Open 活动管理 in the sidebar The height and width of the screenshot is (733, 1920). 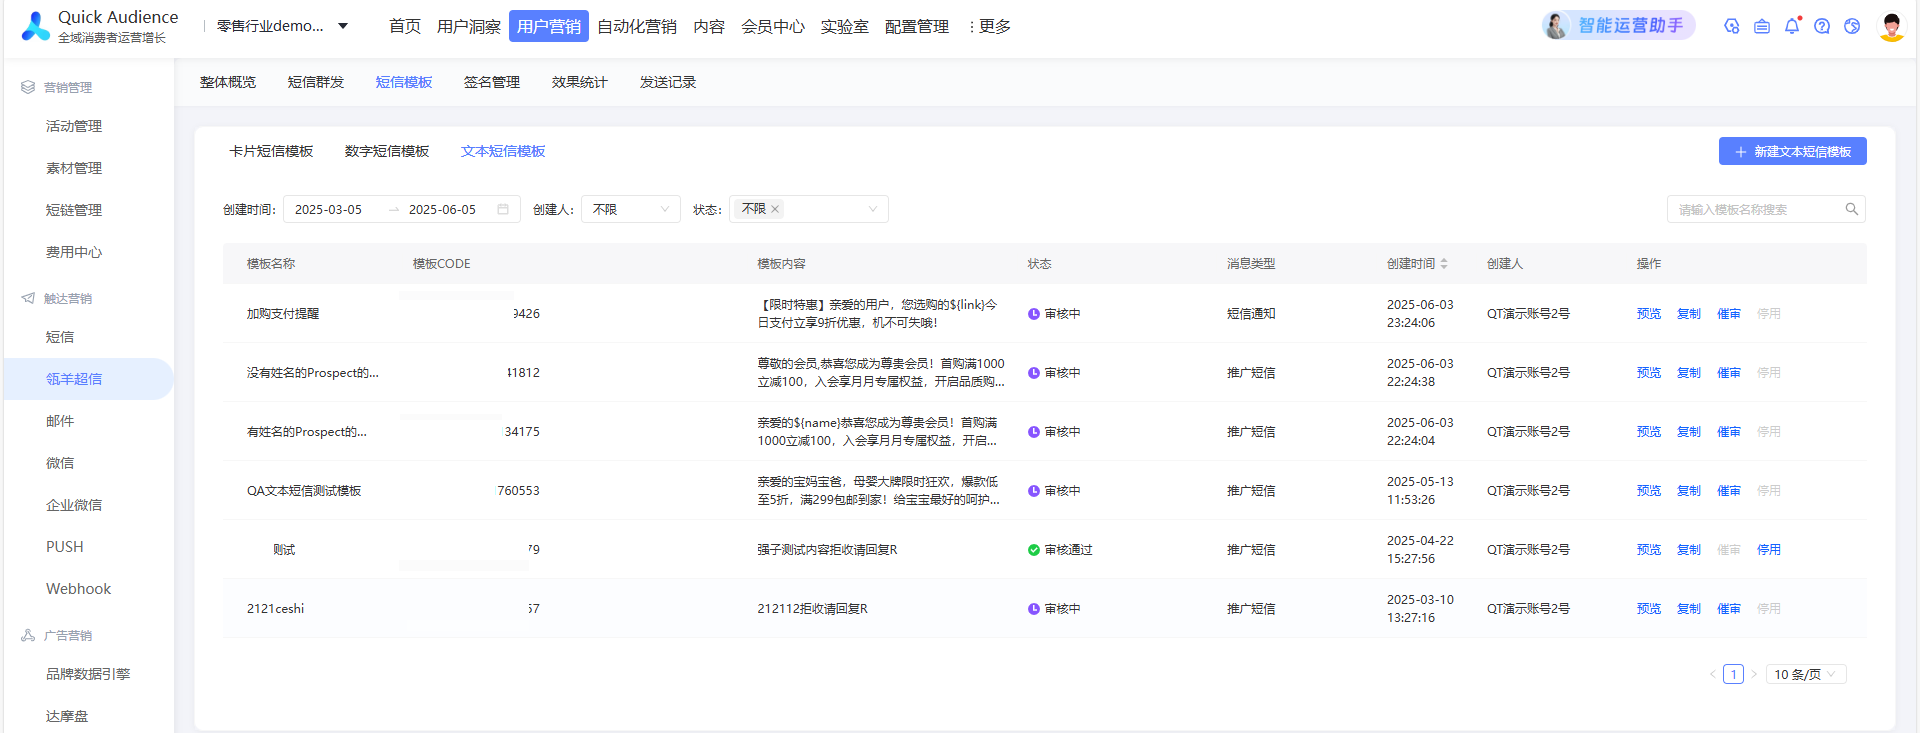pos(74,126)
